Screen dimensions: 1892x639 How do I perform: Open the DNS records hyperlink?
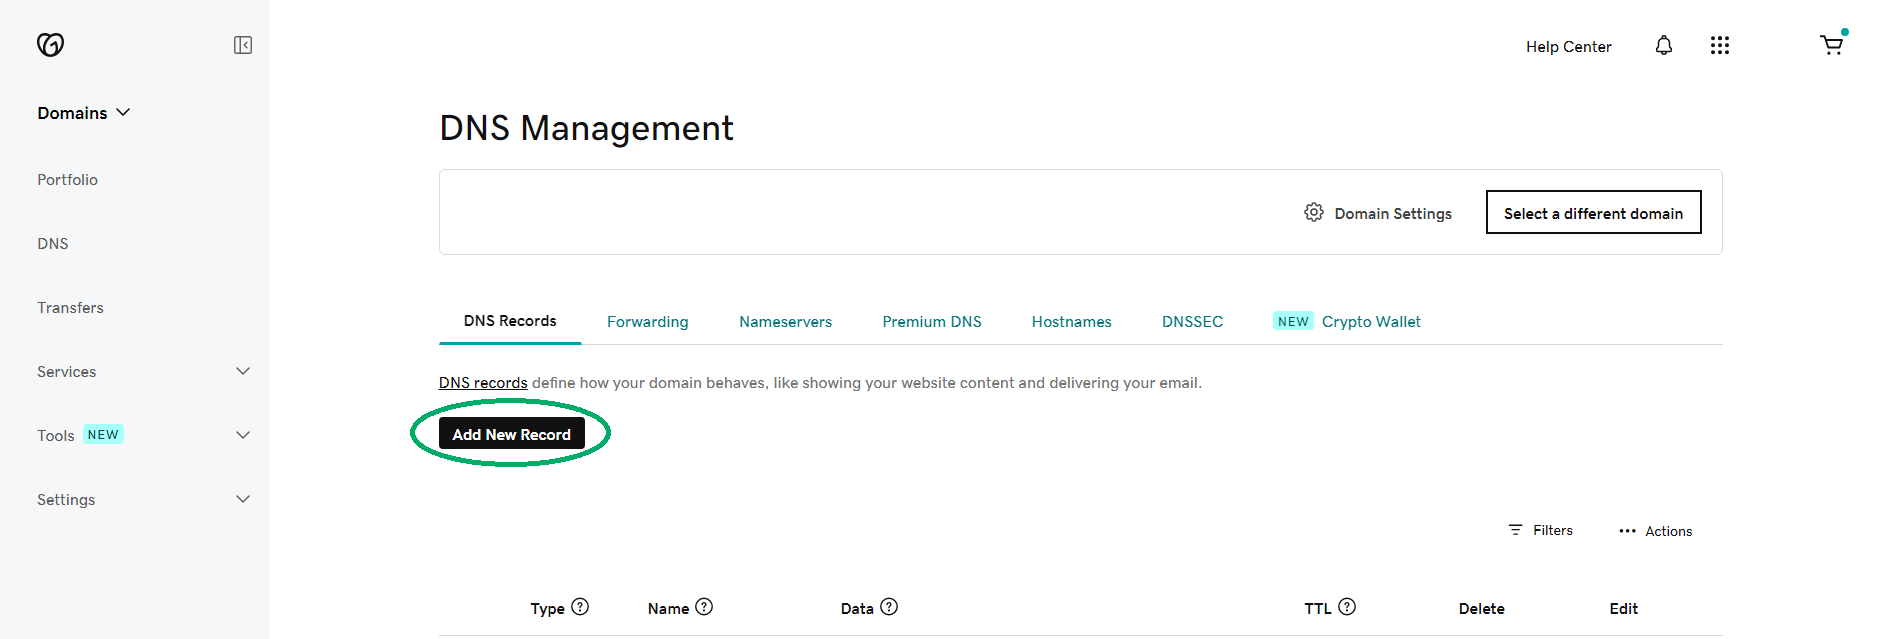(x=483, y=383)
